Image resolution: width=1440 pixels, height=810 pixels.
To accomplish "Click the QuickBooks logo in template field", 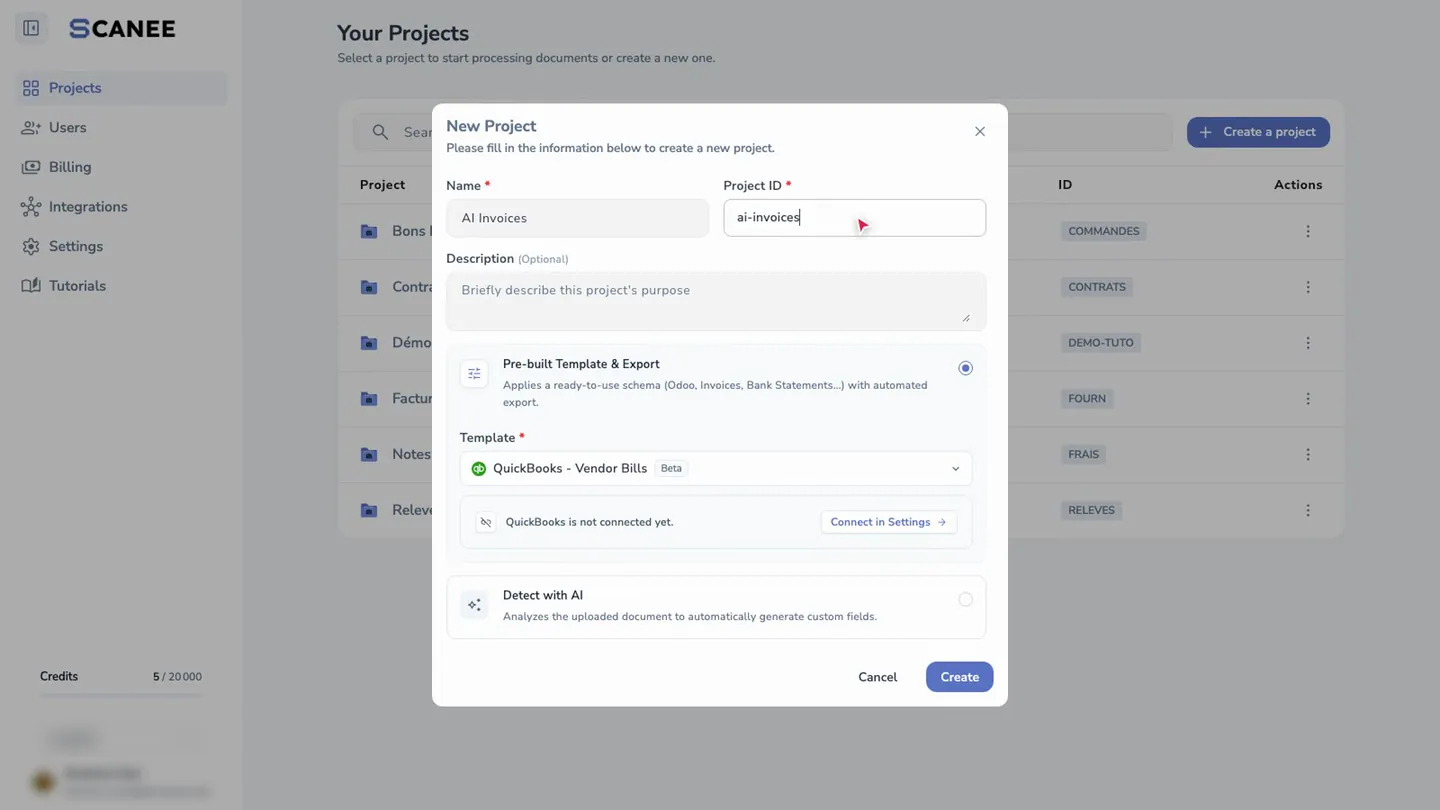I will point(479,468).
